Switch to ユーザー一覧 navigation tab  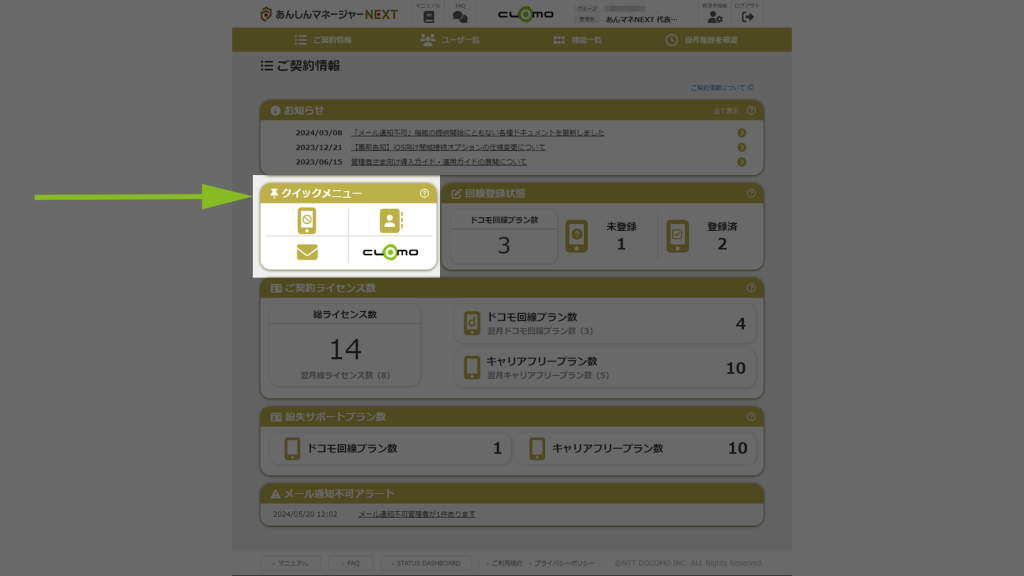coord(450,40)
